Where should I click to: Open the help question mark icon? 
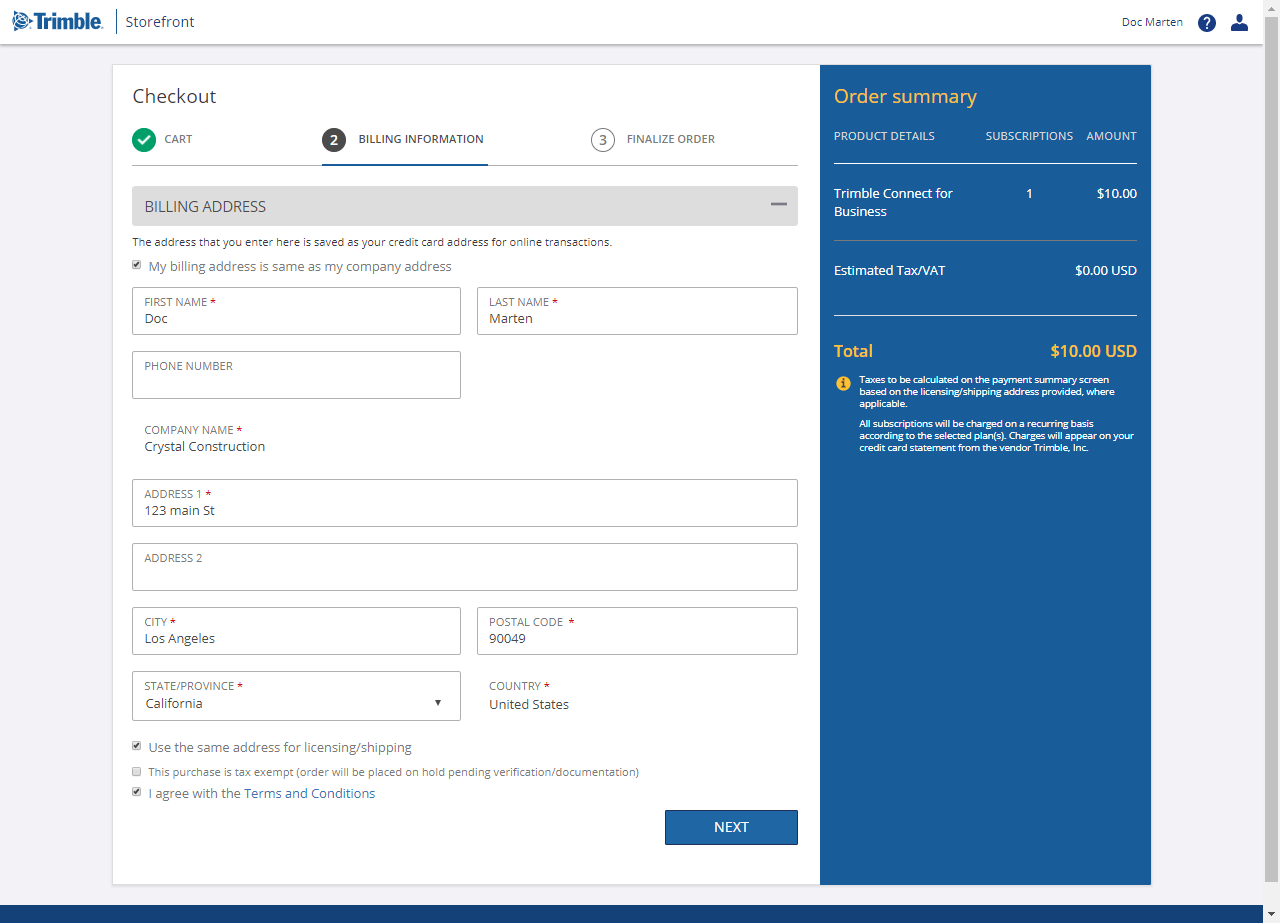click(x=1207, y=22)
